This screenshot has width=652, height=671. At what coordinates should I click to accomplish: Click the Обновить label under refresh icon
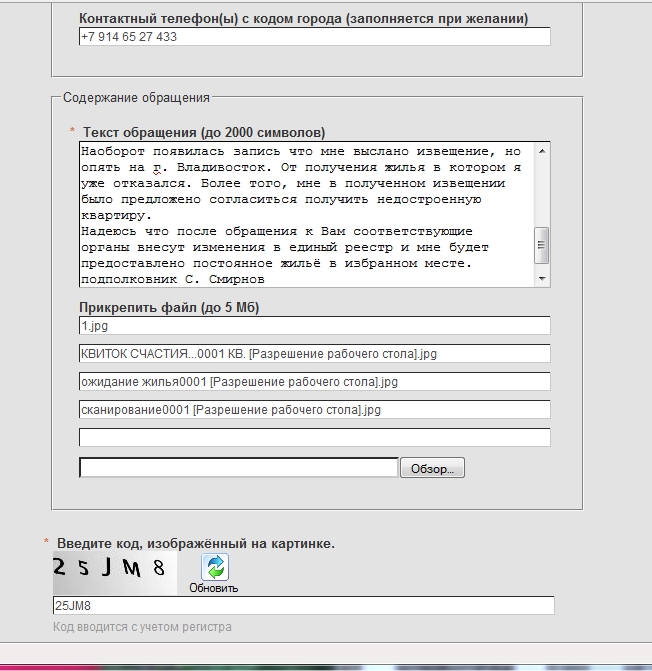pos(214,588)
